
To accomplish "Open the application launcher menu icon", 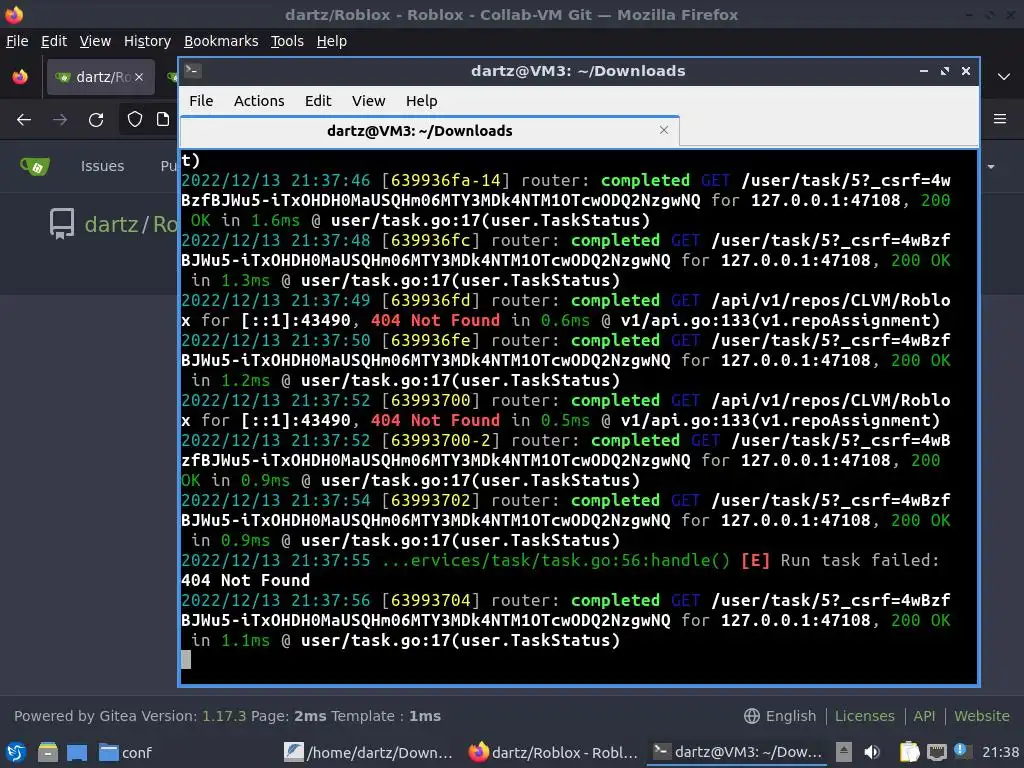I will (x=16, y=752).
